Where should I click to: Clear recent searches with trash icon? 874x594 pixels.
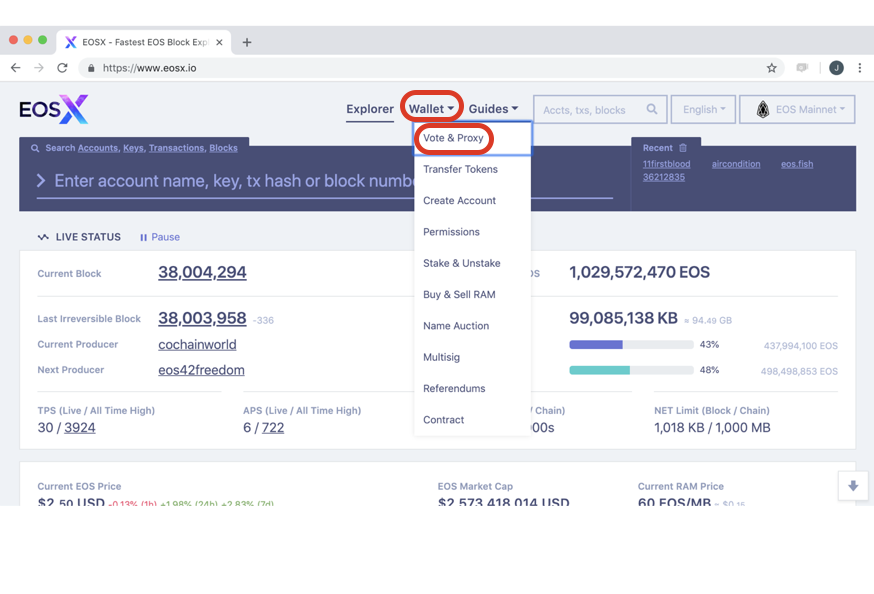click(x=683, y=148)
